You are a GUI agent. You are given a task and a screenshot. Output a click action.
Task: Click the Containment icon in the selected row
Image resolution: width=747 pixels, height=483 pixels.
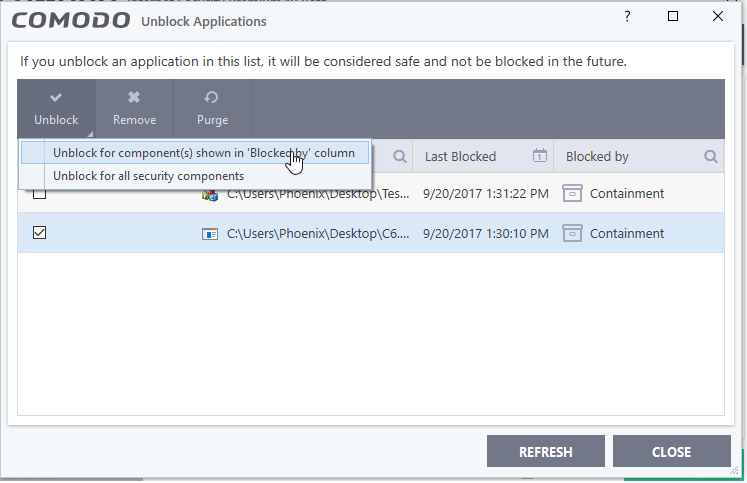point(572,233)
